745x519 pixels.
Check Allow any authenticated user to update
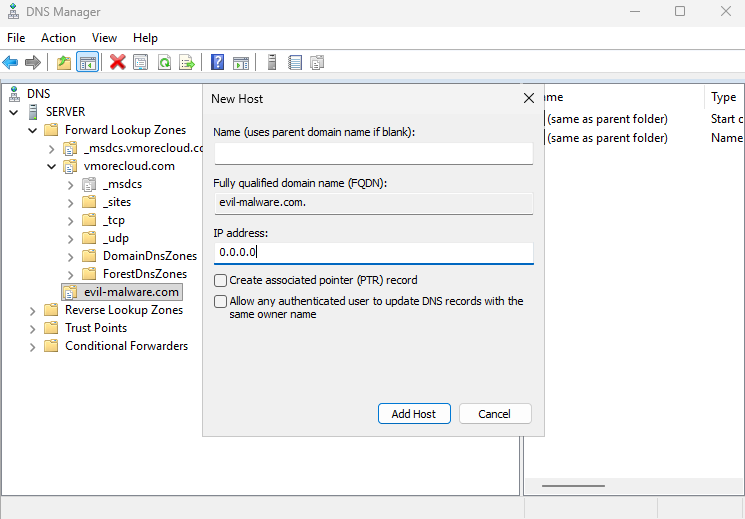220,301
